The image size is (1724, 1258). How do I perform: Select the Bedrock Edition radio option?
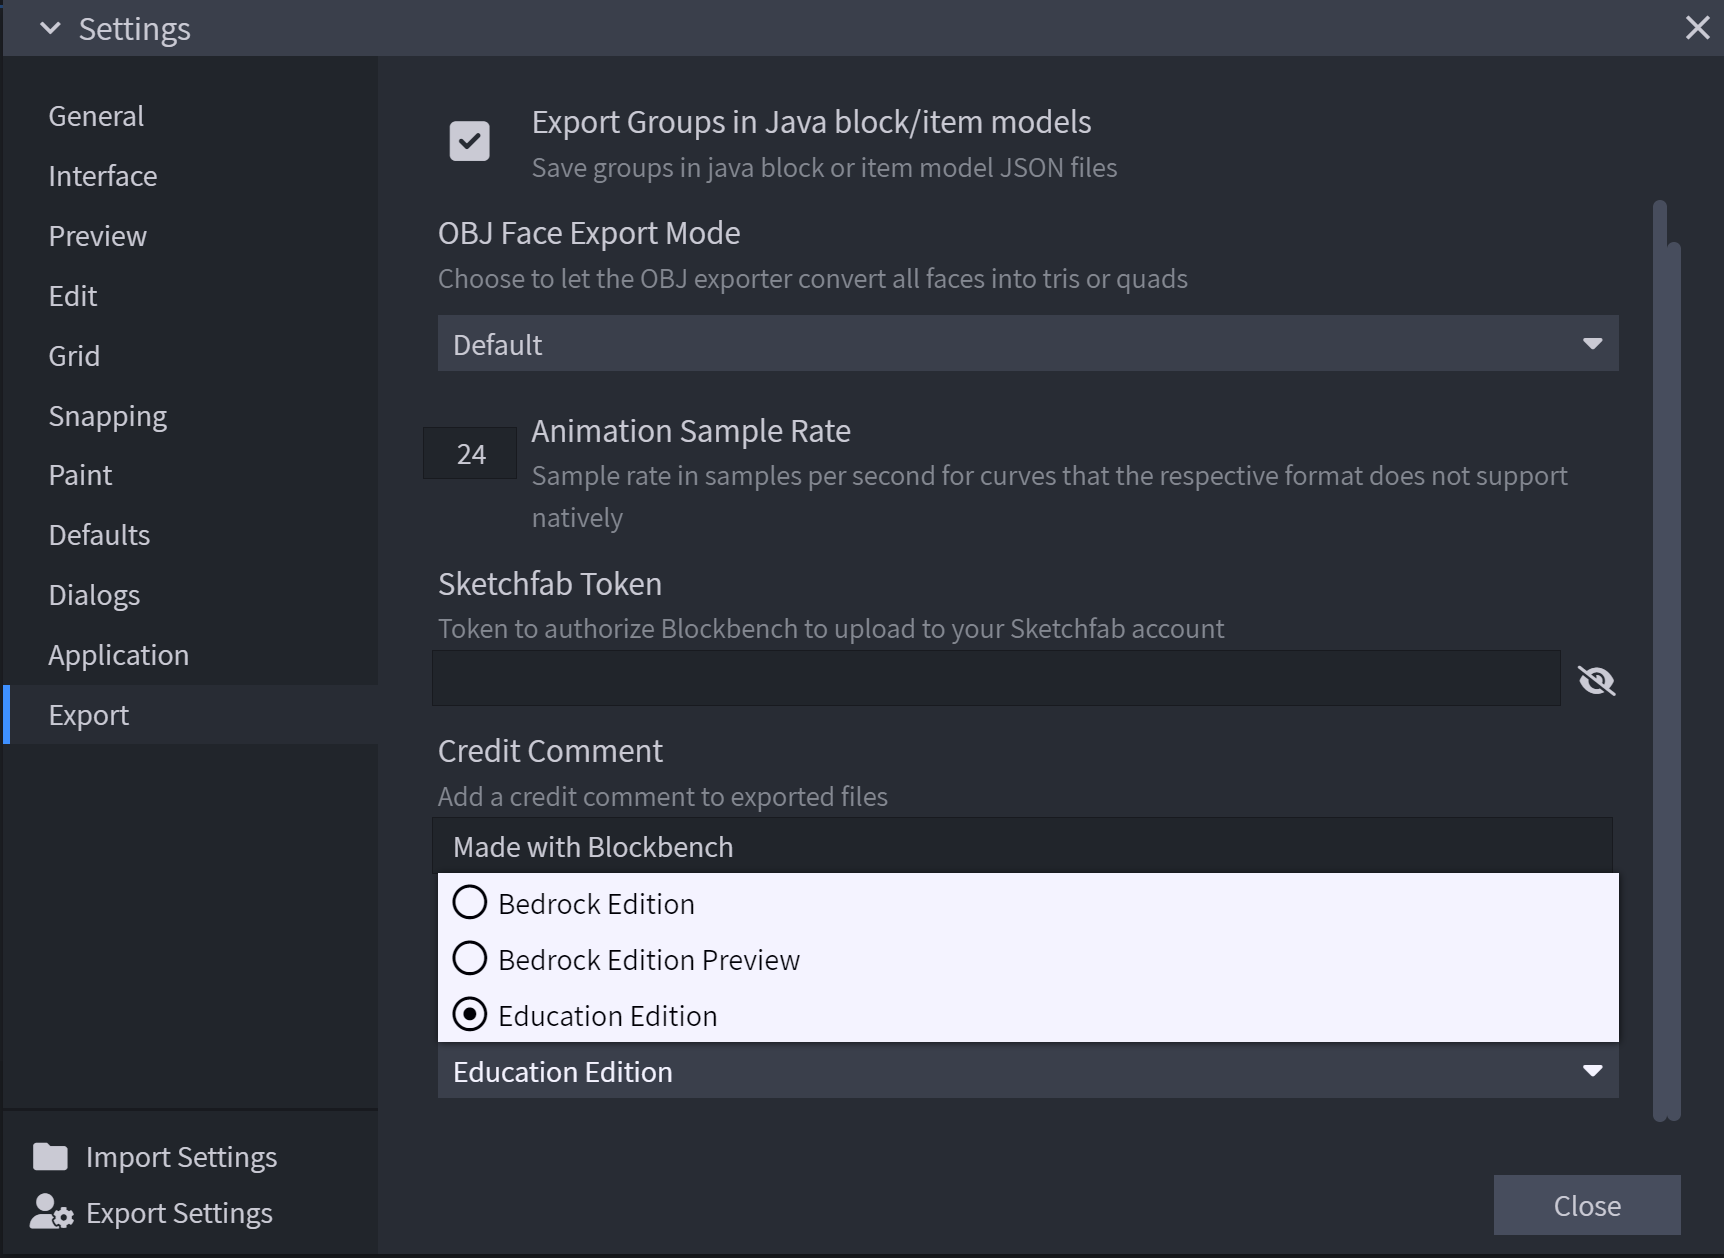470,903
